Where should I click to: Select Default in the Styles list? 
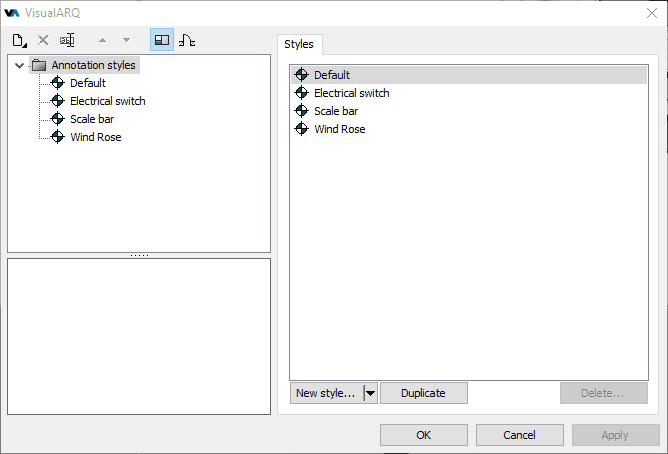click(469, 75)
